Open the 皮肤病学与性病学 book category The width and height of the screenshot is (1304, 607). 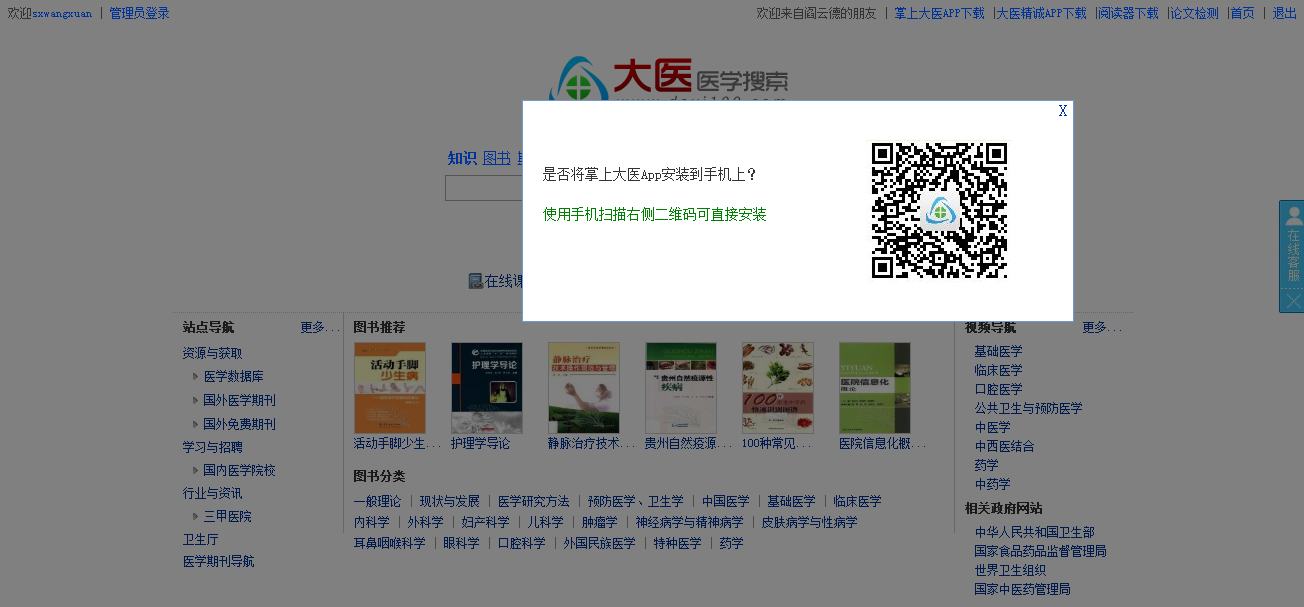pos(810,522)
